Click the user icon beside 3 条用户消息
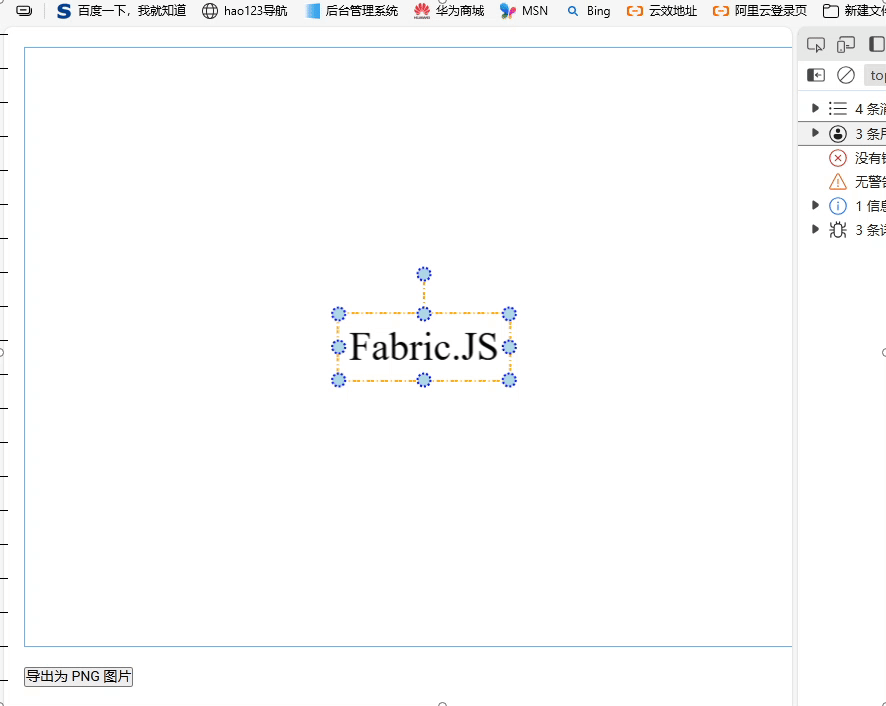The width and height of the screenshot is (886, 706). coord(838,133)
